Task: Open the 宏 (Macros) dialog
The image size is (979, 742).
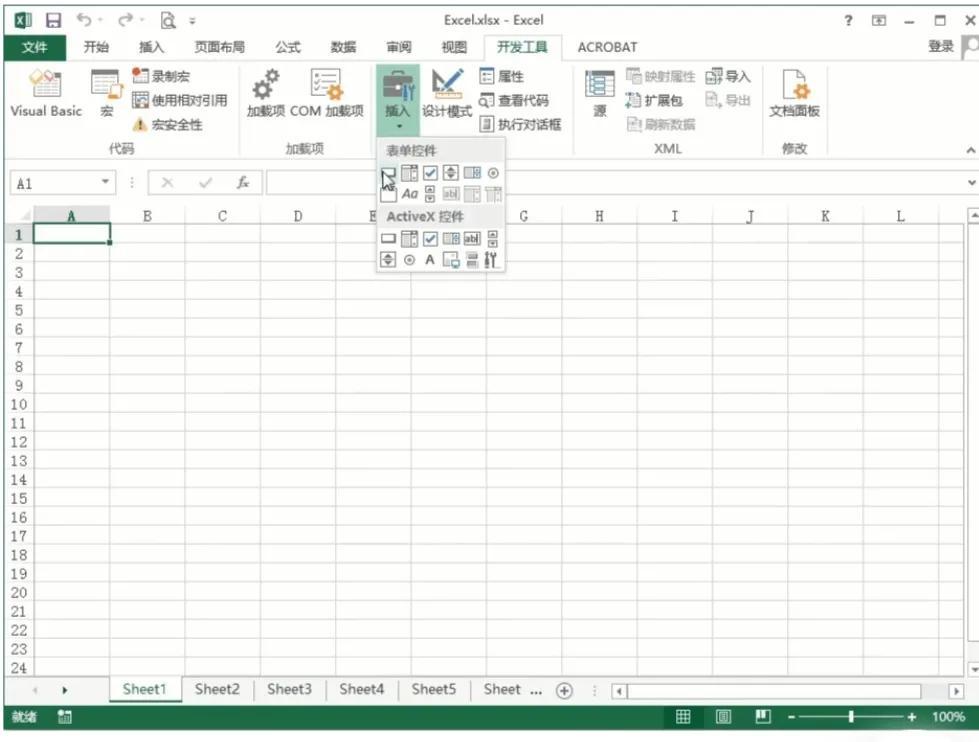Action: (x=107, y=94)
